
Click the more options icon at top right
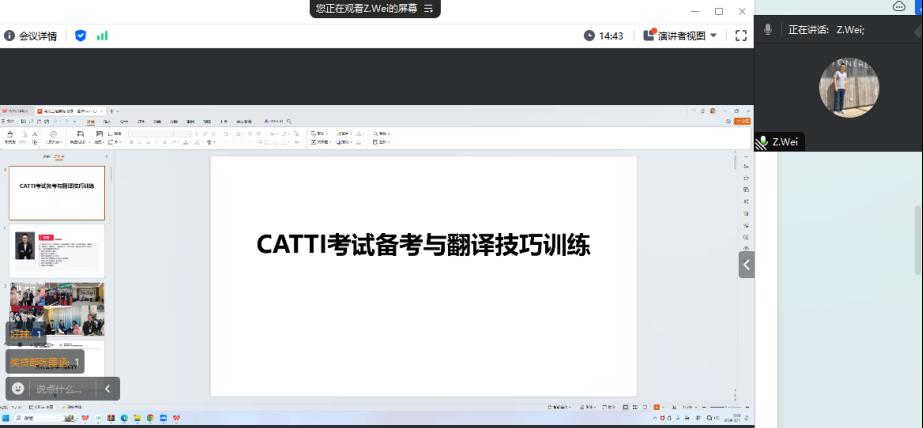coord(898,6)
